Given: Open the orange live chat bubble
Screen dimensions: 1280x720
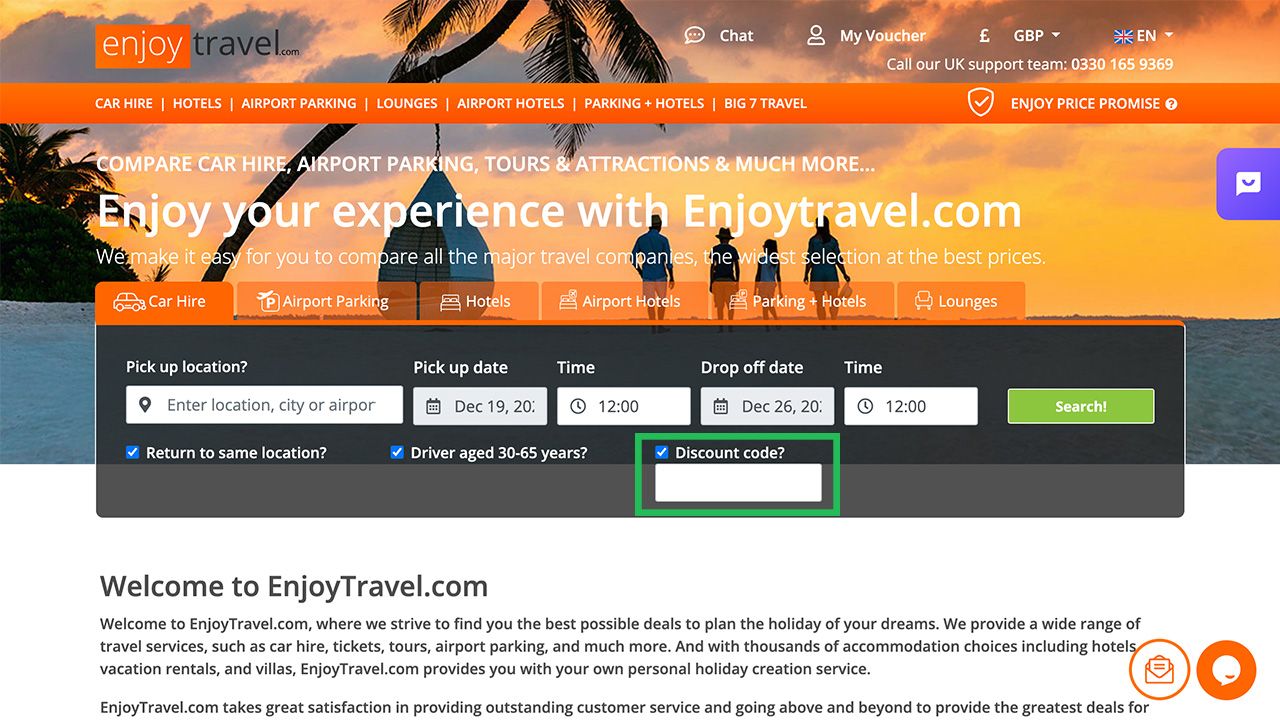Looking at the screenshot, I should [1226, 670].
